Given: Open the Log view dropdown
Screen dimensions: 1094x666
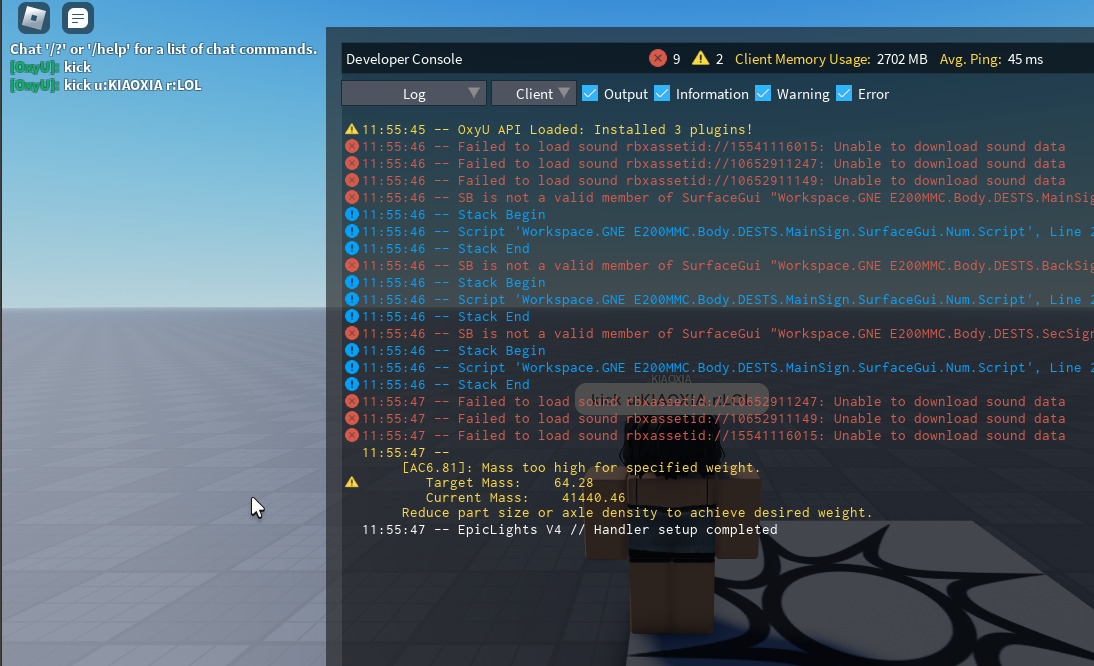Looking at the screenshot, I should 413,93.
